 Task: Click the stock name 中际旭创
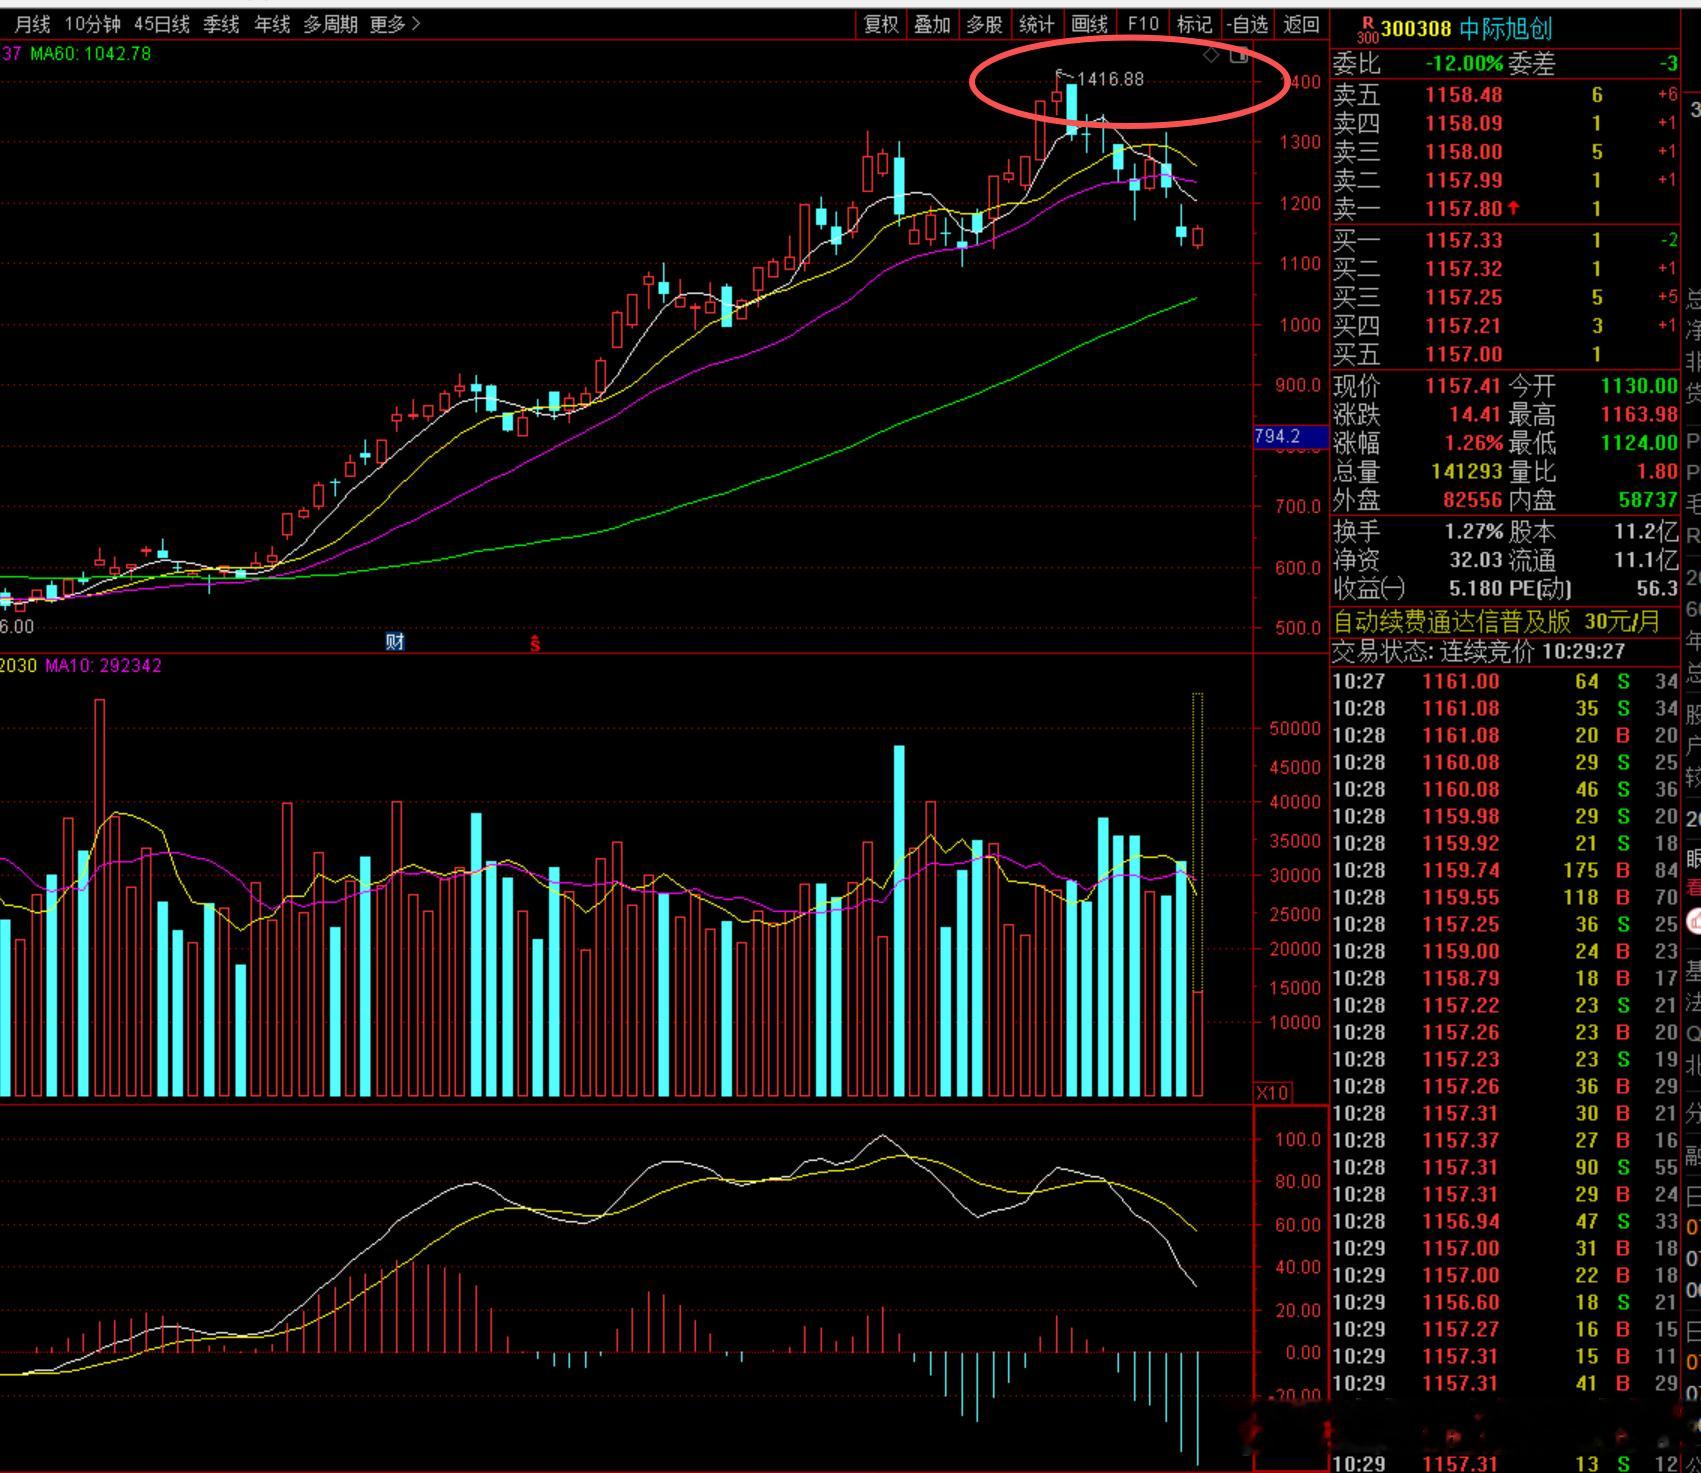[x=1505, y=30]
